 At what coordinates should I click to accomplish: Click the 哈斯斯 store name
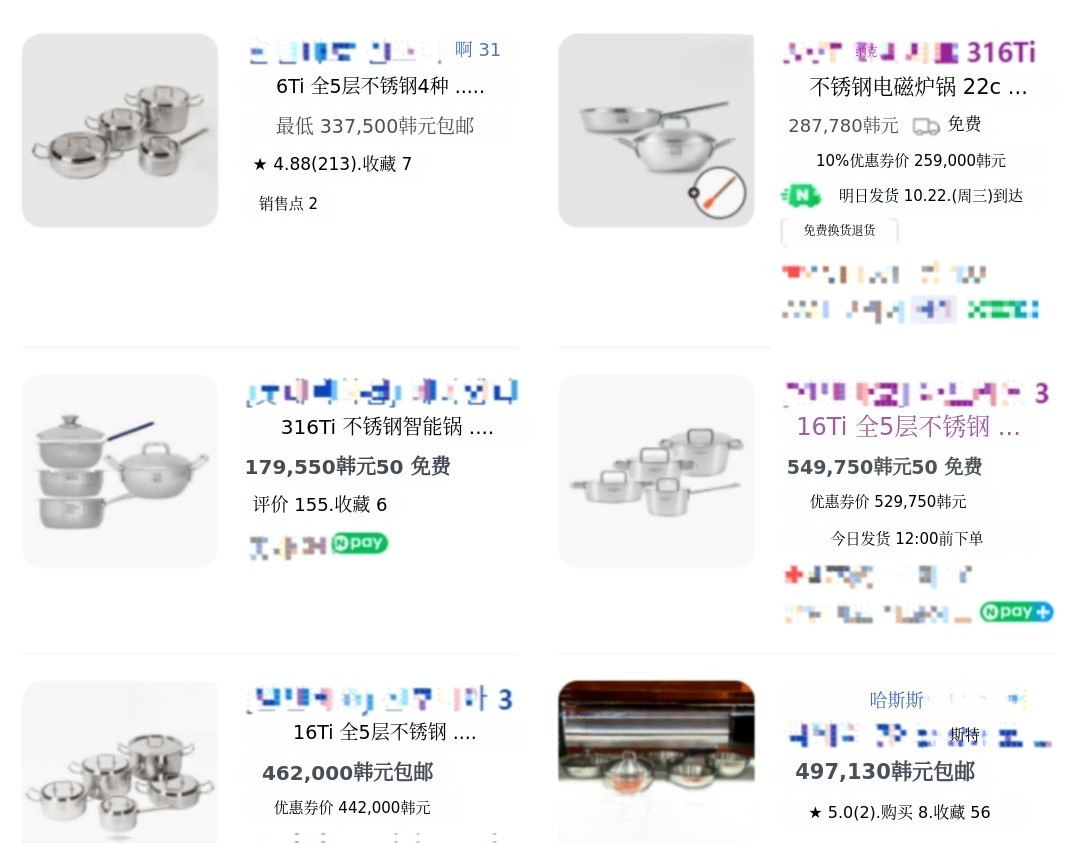point(896,700)
